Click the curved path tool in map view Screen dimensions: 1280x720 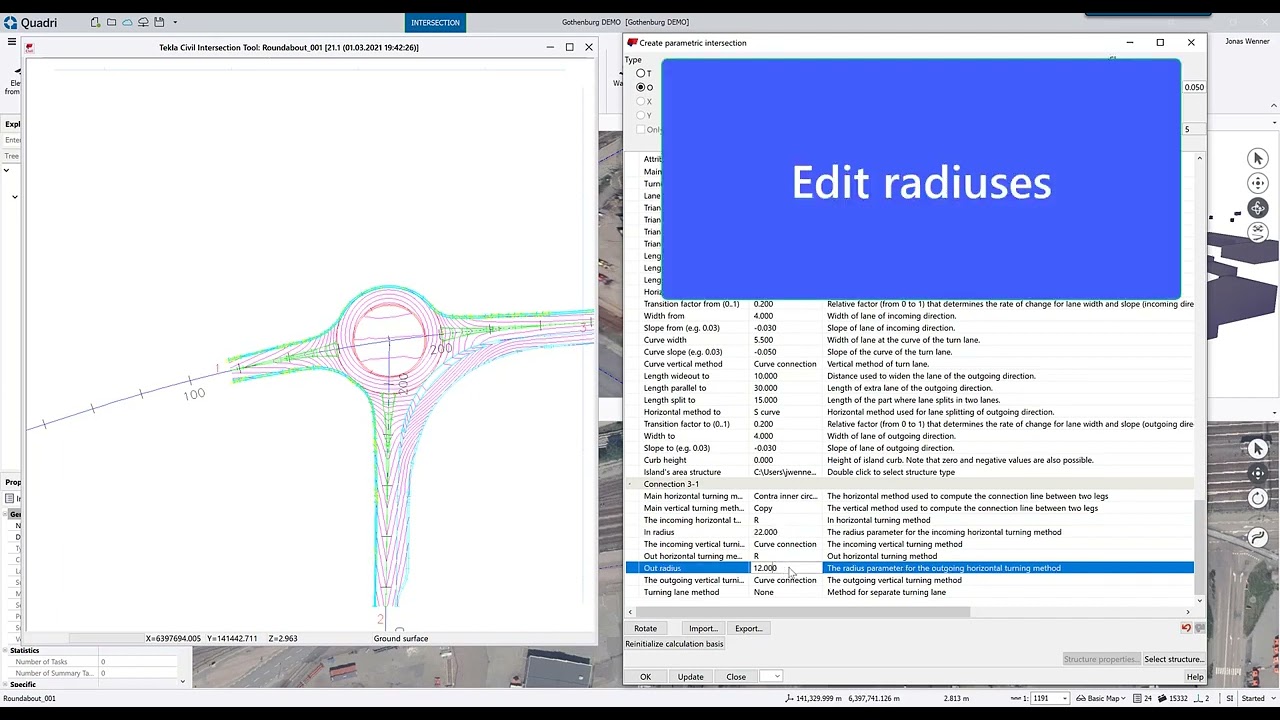(1258, 537)
